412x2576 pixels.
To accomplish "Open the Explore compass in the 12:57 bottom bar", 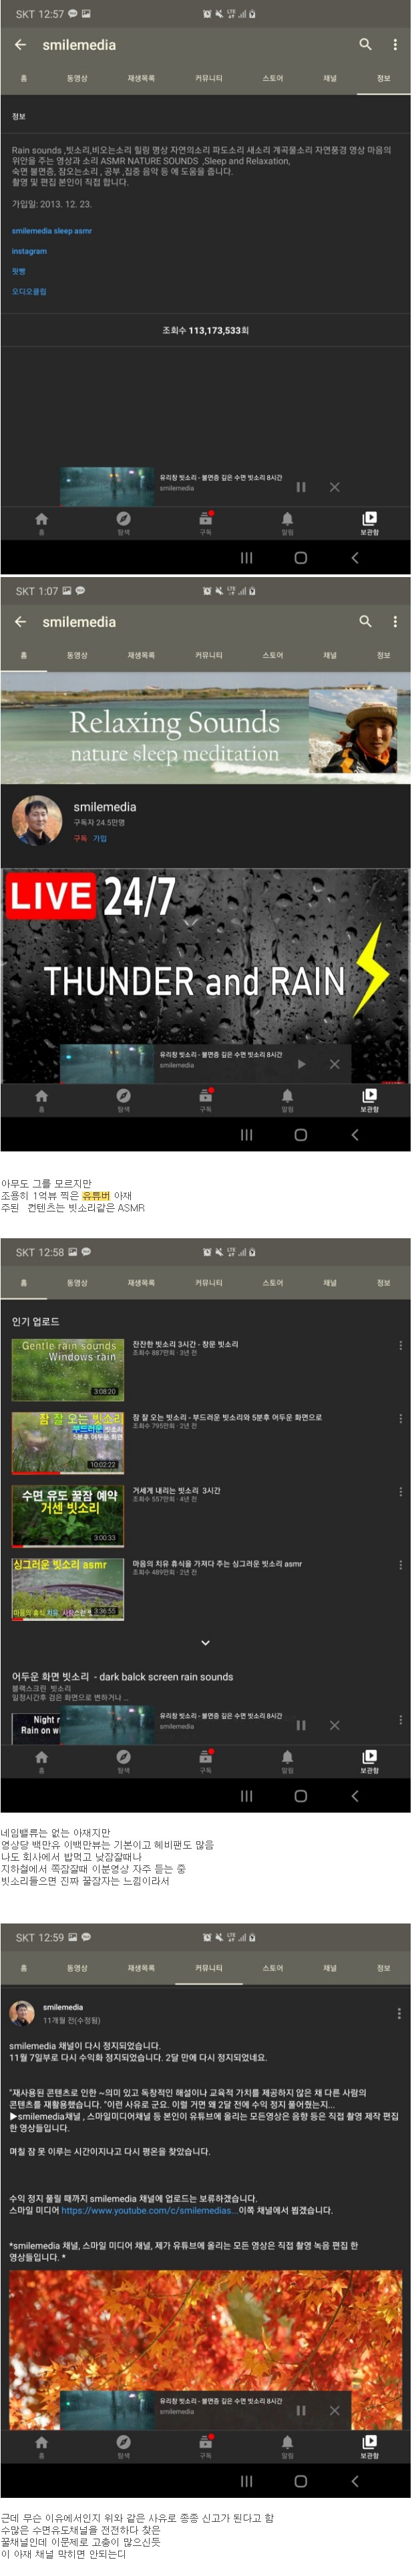I will tap(123, 523).
